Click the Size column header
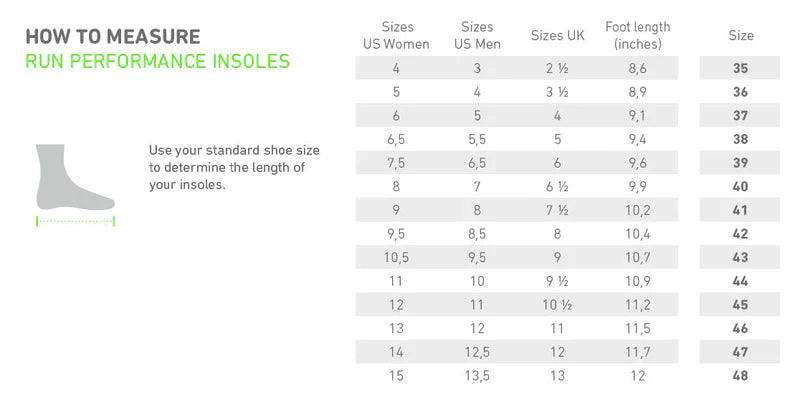 click(x=741, y=36)
